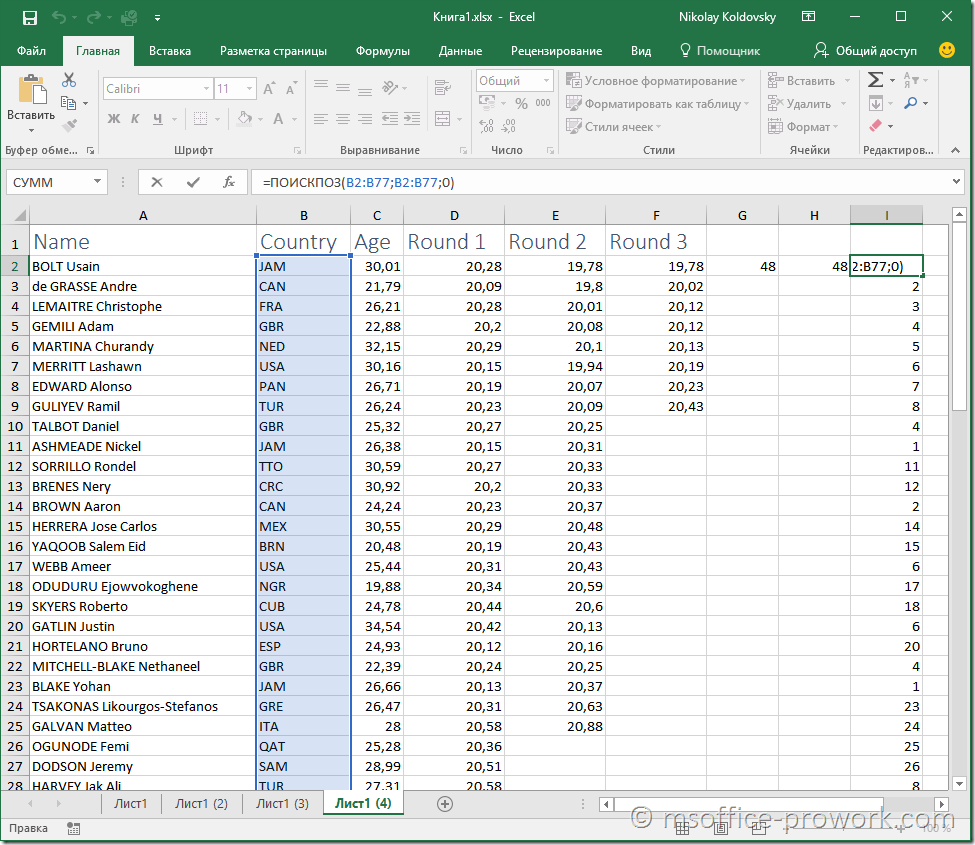Click the text orientation icon
Image resolution: width=975 pixels, height=845 pixels.
click(390, 88)
